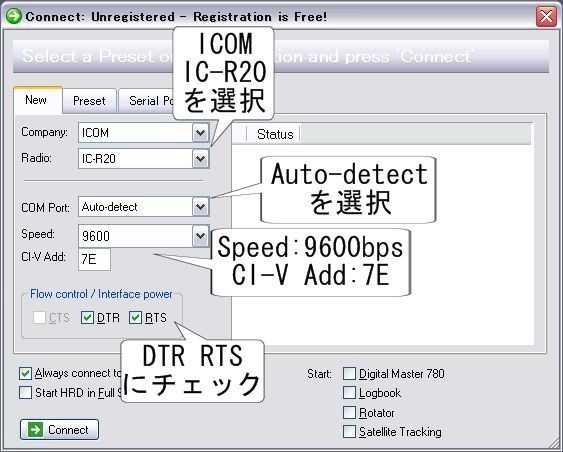This screenshot has height=452, width=563.
Task: Click the green arrow icon in title bar
Action: pos(14,16)
